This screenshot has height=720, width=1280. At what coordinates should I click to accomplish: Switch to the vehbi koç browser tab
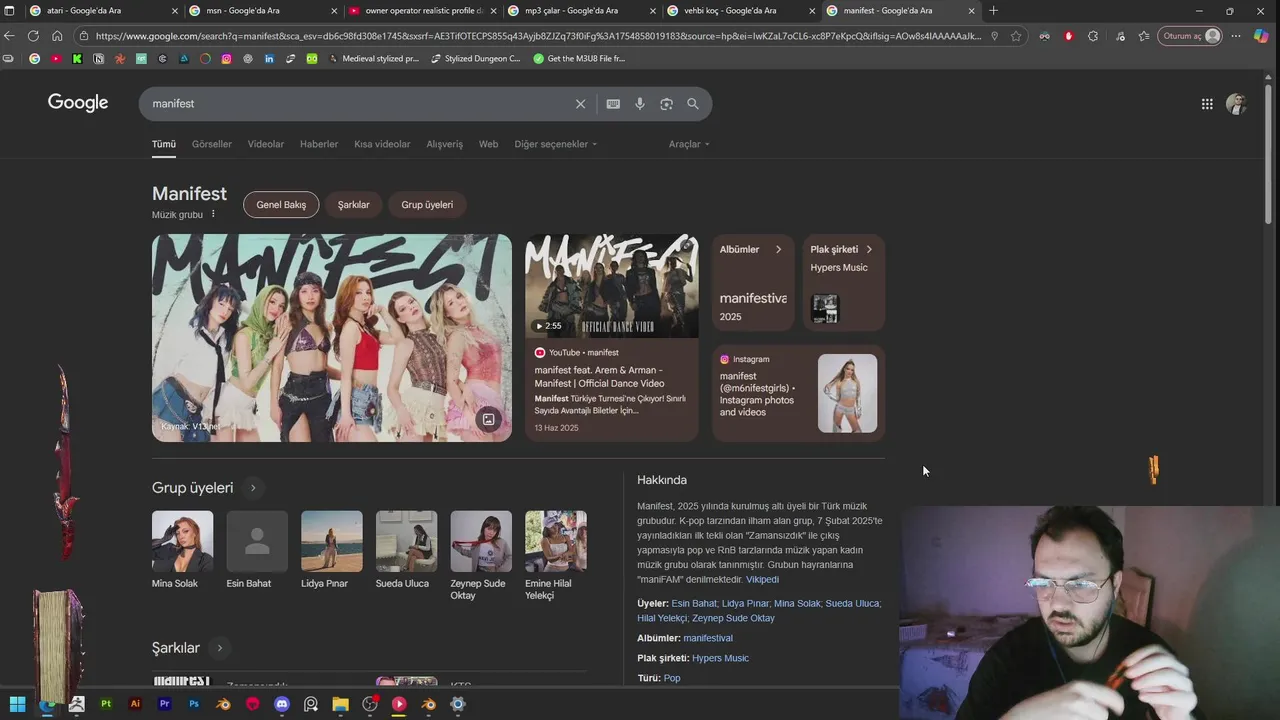[740, 11]
